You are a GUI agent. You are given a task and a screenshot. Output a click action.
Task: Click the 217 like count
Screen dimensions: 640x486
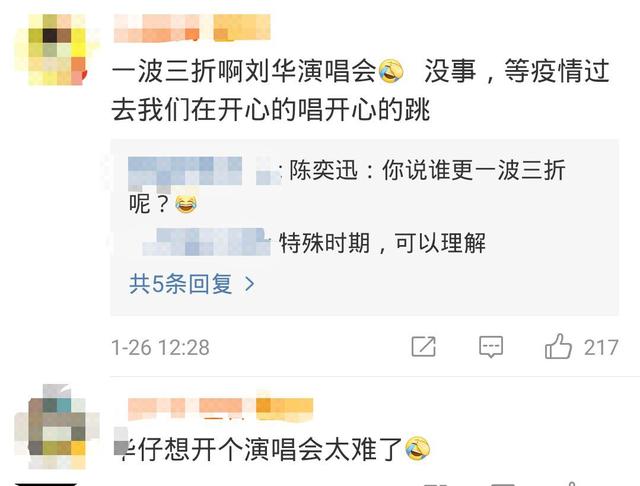(x=601, y=348)
